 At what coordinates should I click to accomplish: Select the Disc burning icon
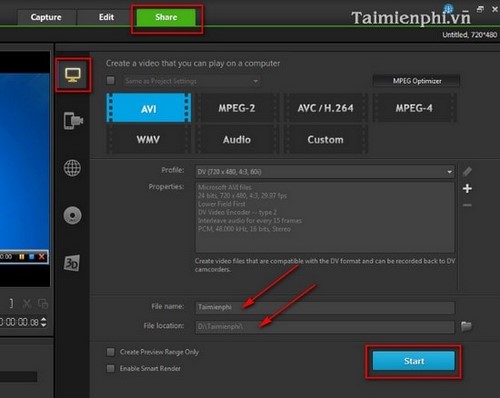pos(72,215)
